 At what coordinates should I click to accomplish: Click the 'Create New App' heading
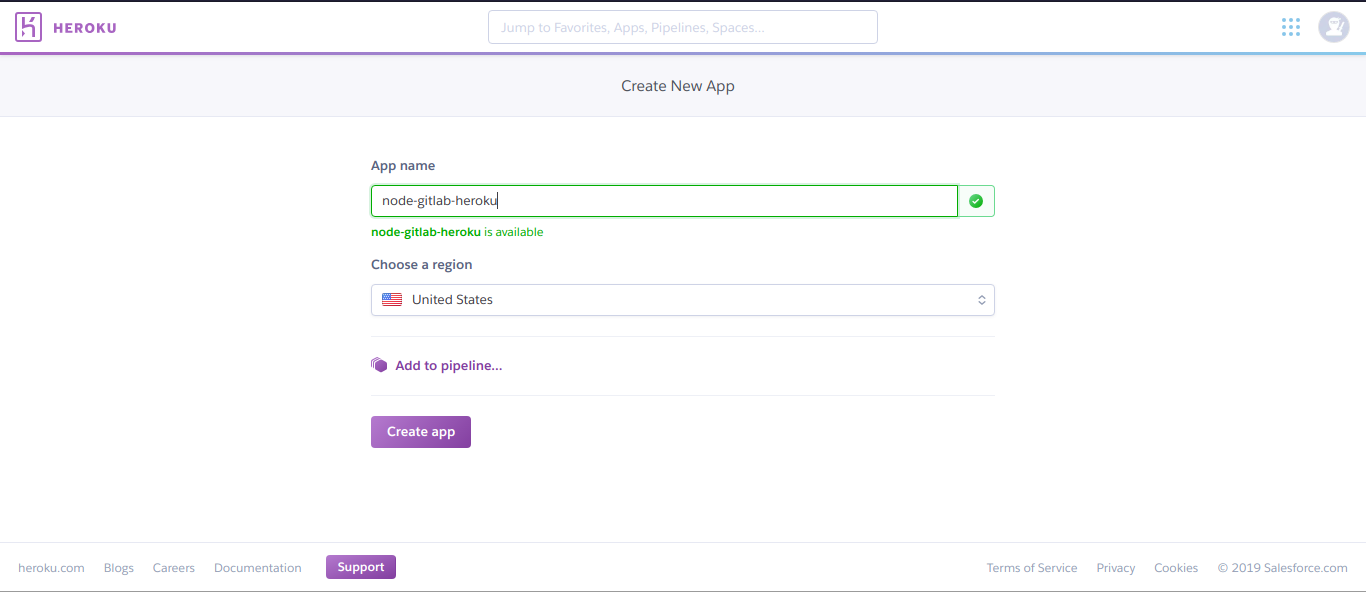(678, 86)
